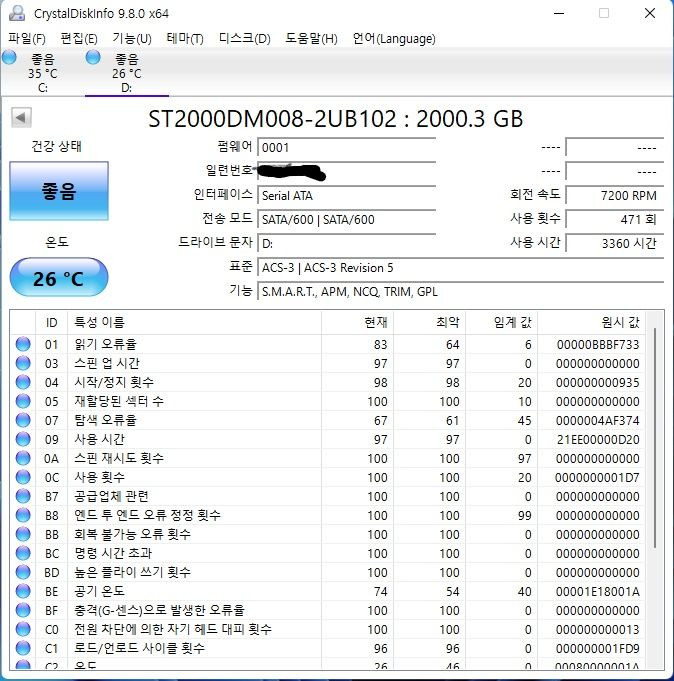The height and width of the screenshot is (681, 674).
Task: Open the 파일(F) menu
Action: [26, 39]
